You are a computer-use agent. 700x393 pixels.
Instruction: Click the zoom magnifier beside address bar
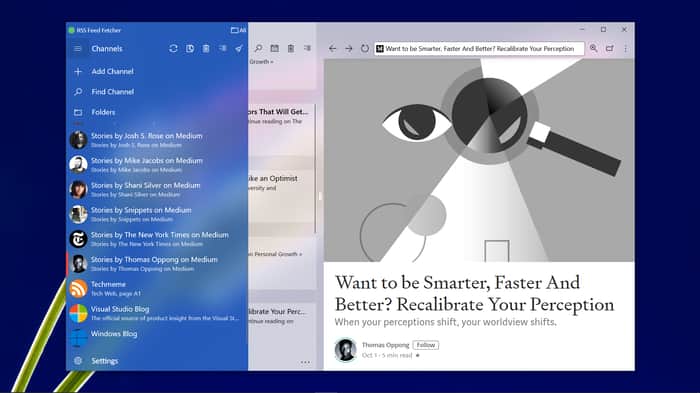click(593, 48)
